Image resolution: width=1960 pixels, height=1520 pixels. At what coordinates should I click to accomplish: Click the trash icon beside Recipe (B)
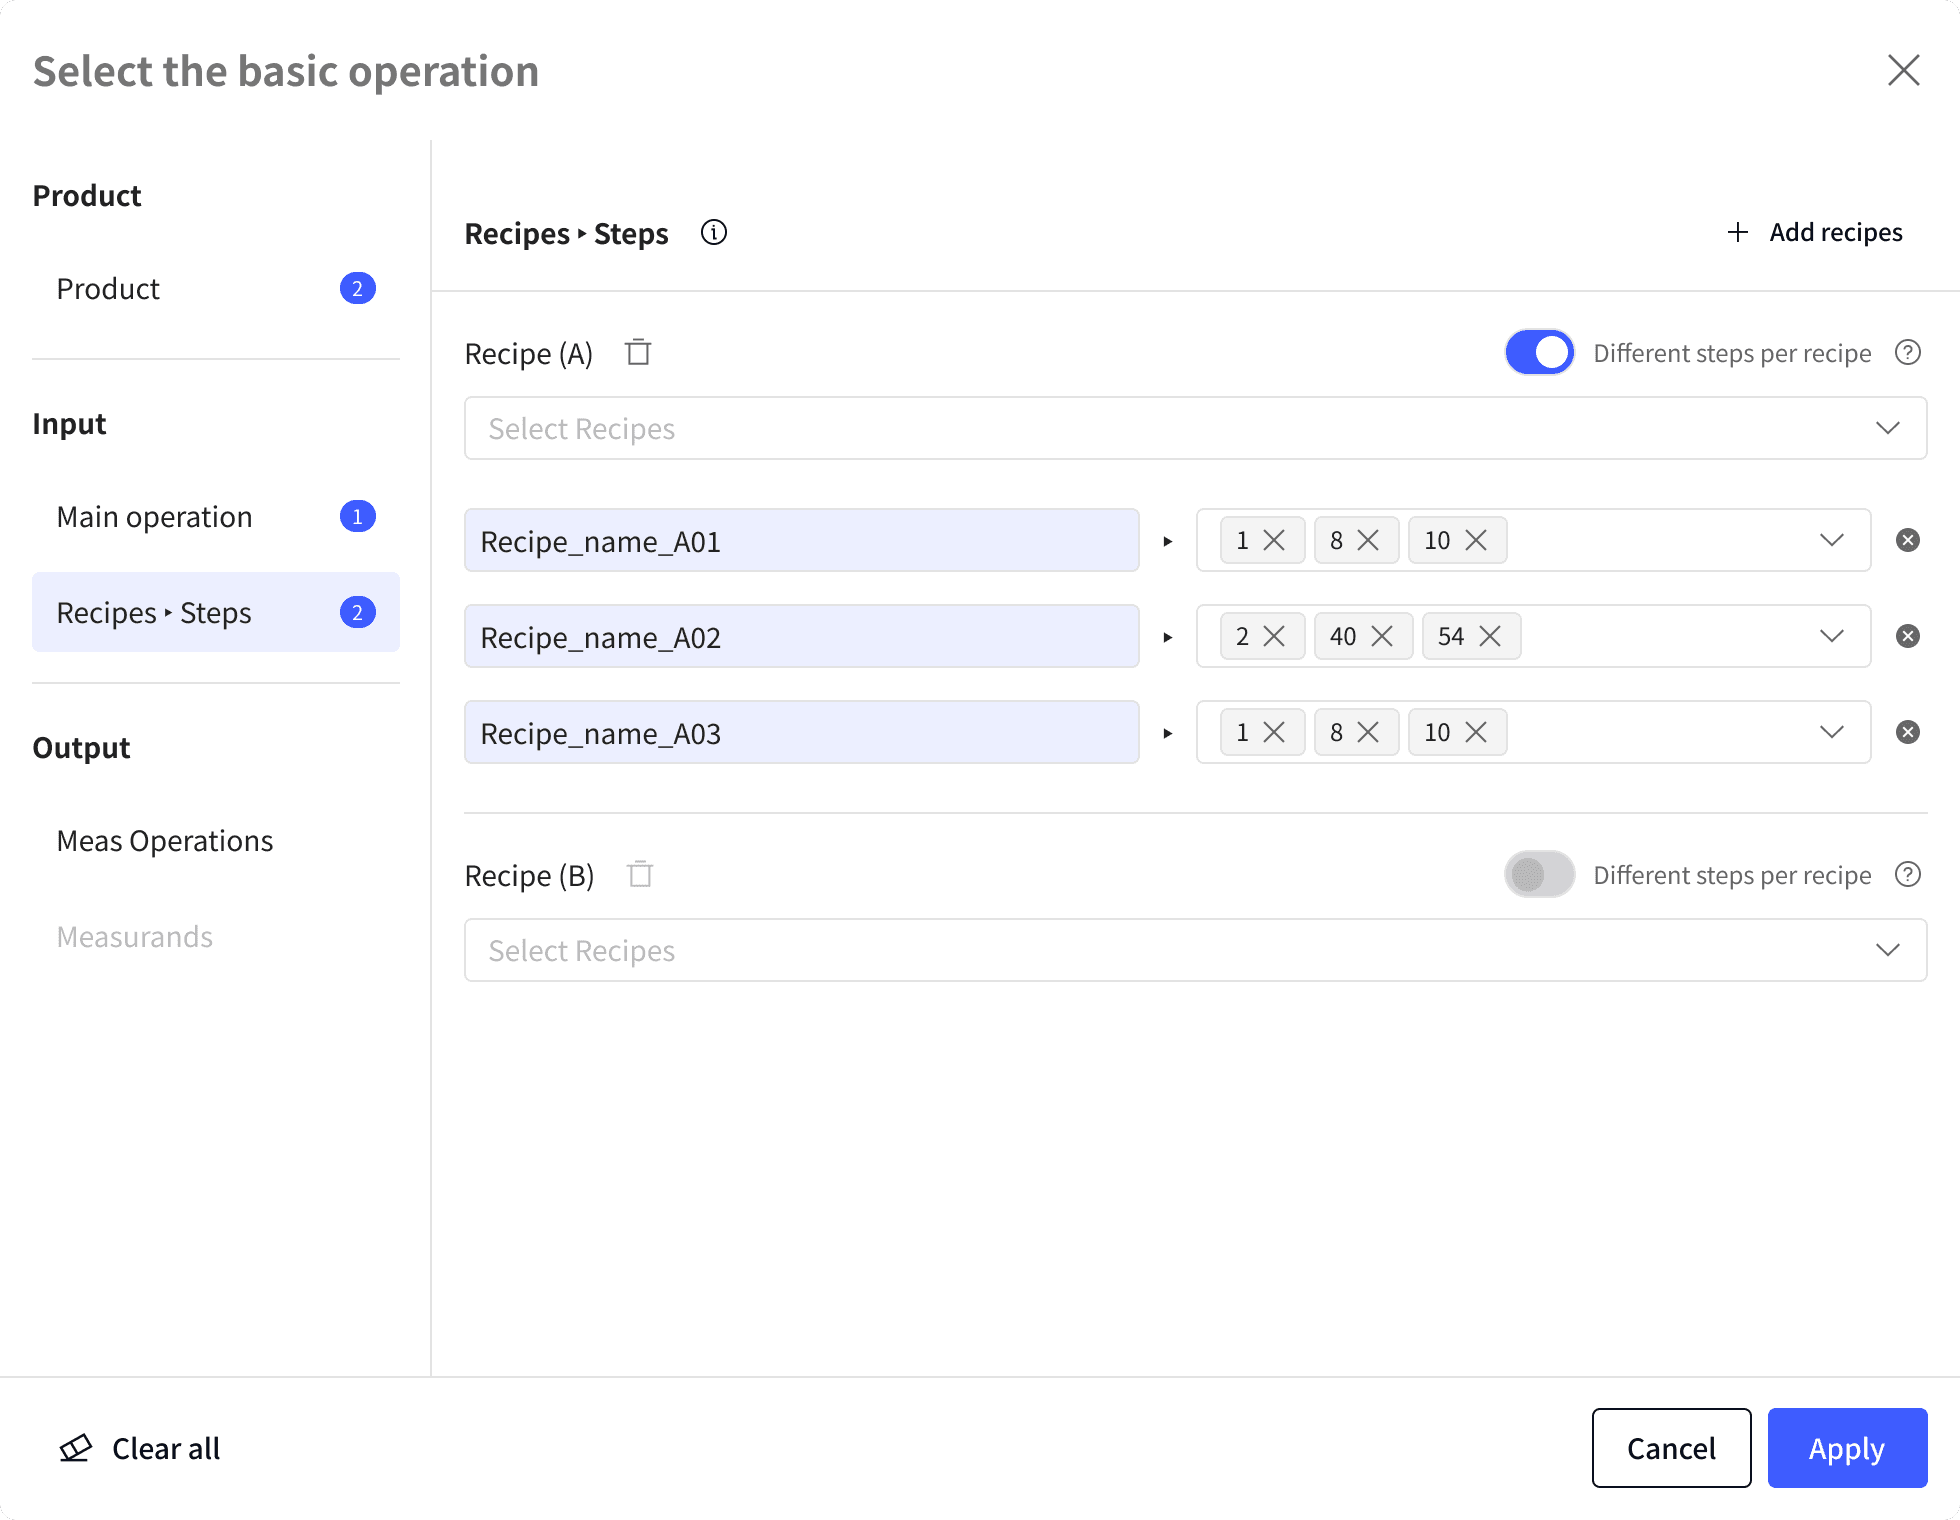640,875
